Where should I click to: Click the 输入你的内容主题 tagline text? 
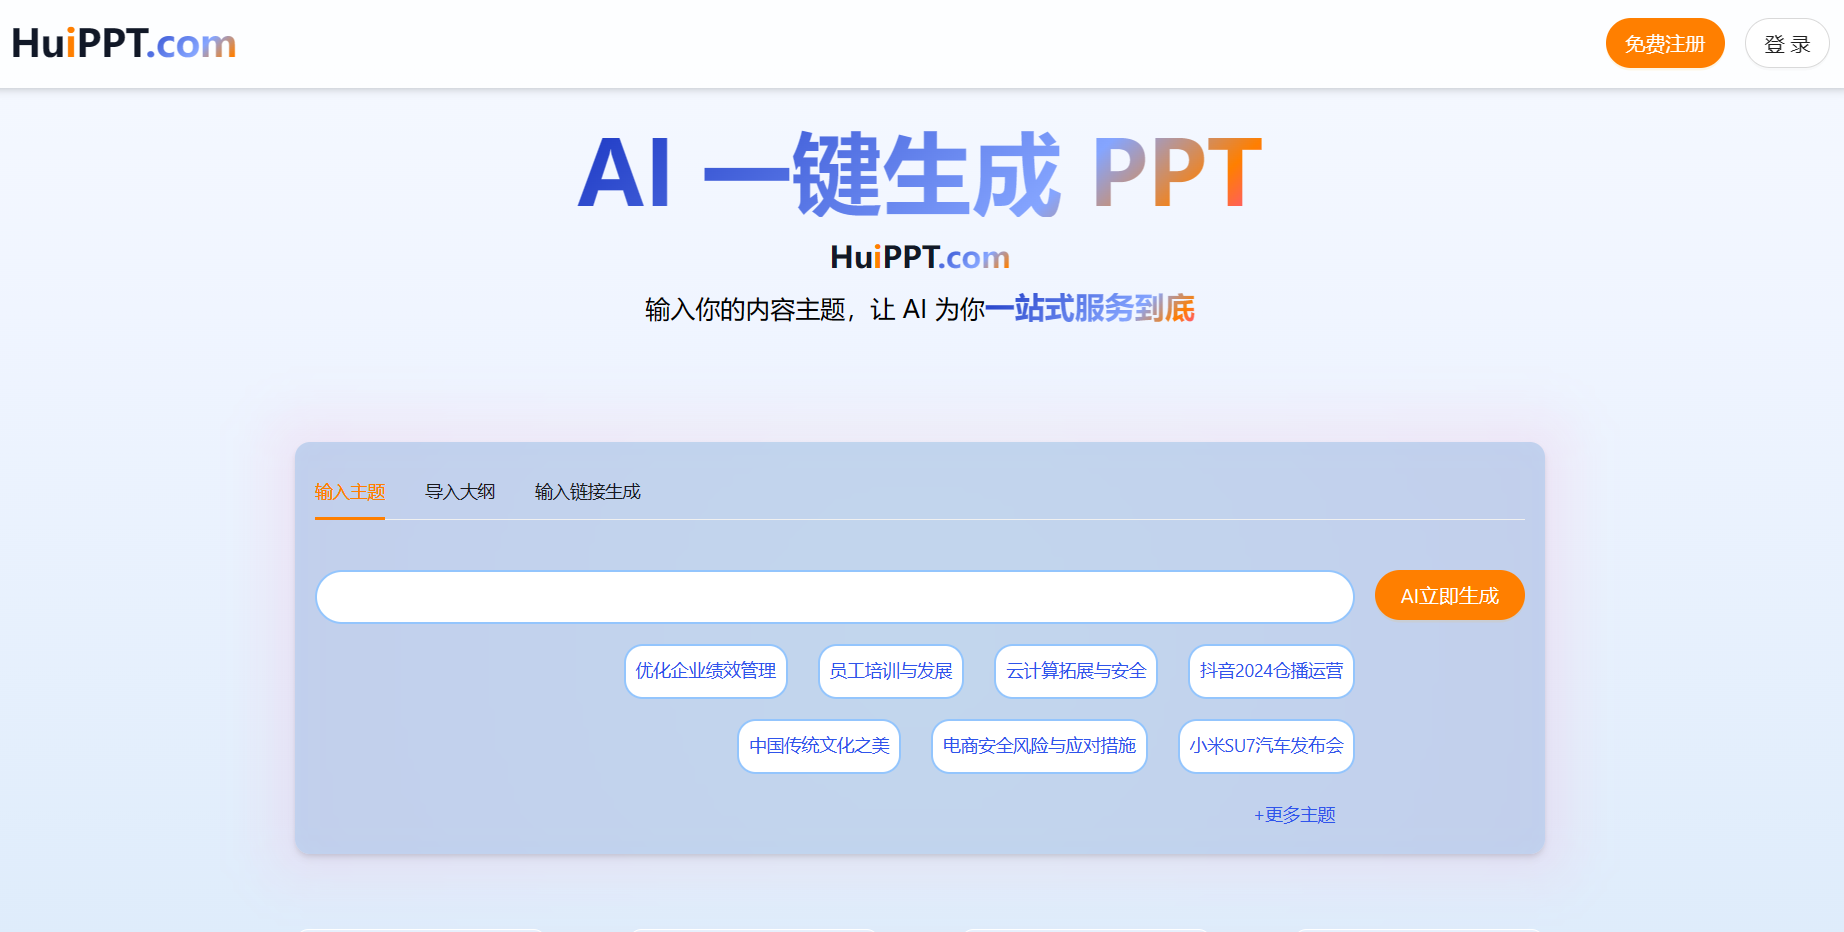coord(747,310)
